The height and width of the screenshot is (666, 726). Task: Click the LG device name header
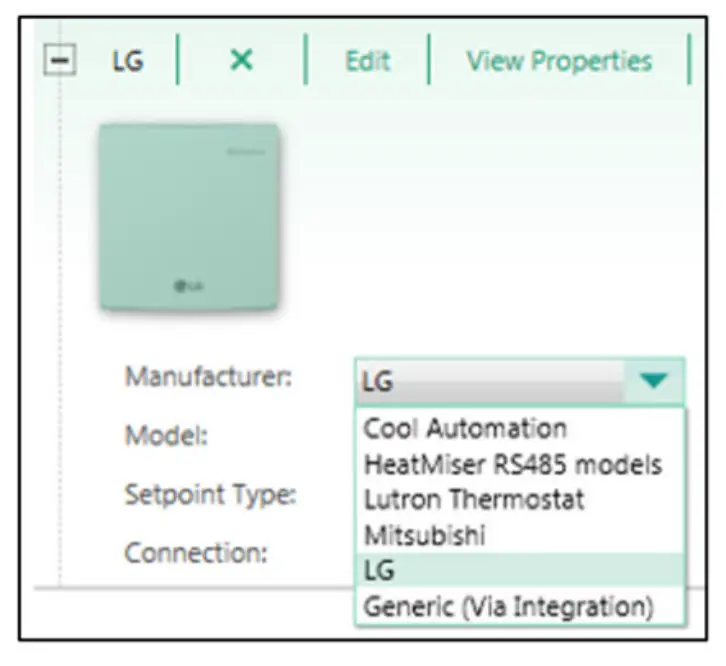click(128, 61)
